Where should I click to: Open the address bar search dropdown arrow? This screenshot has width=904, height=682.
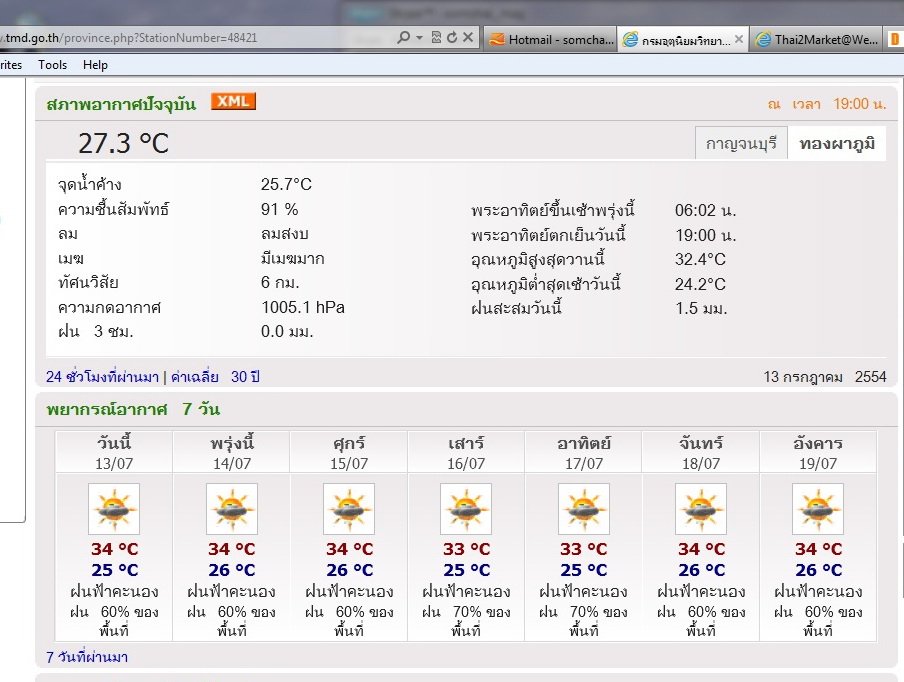pyautogui.click(x=419, y=38)
